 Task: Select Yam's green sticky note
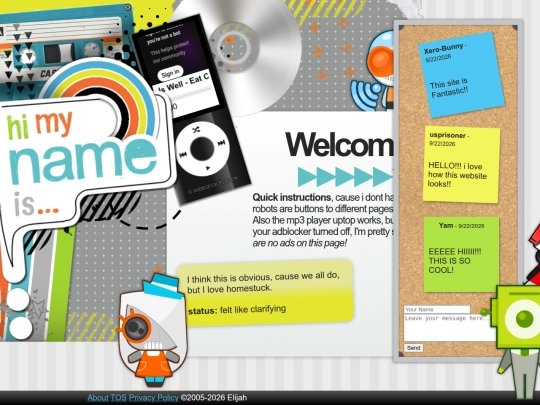click(x=461, y=255)
